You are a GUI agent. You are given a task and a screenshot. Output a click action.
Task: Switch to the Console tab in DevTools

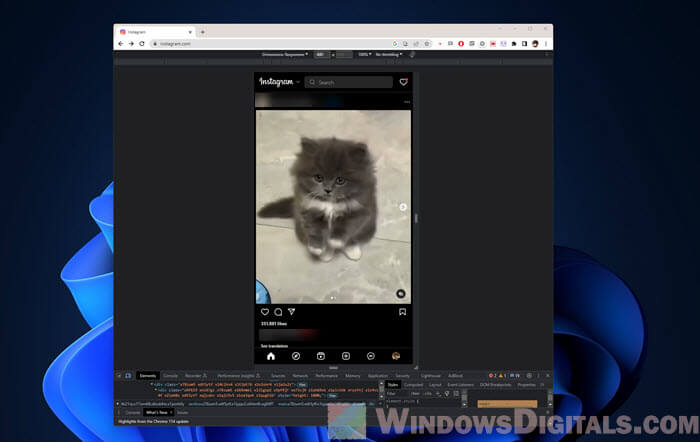pyautogui.click(x=171, y=375)
